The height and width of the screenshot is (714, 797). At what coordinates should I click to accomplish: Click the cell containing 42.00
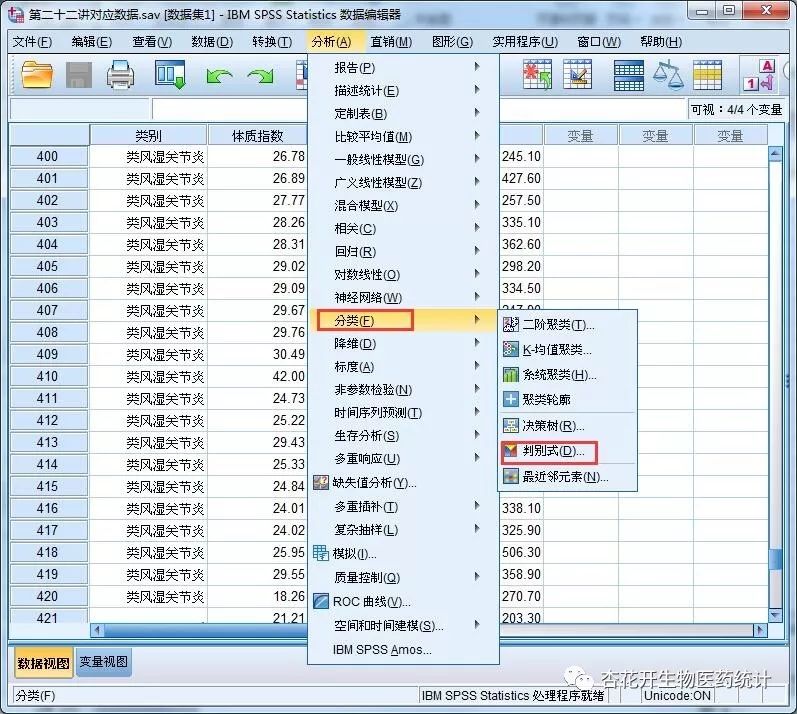(257, 376)
